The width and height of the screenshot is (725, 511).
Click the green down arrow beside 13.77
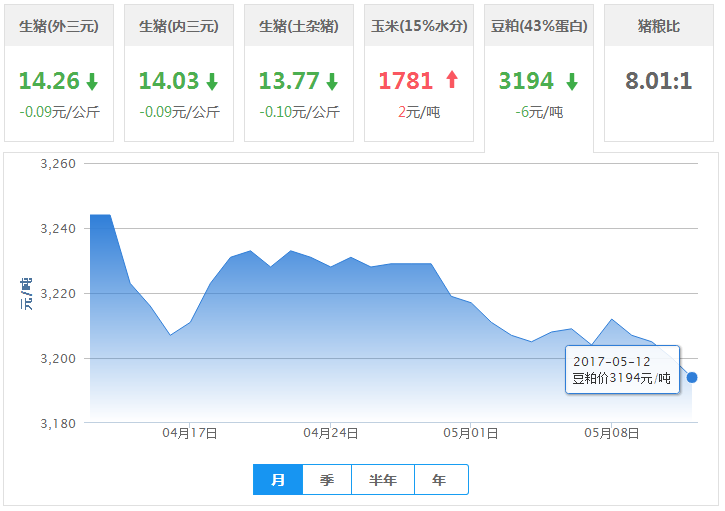point(332,81)
